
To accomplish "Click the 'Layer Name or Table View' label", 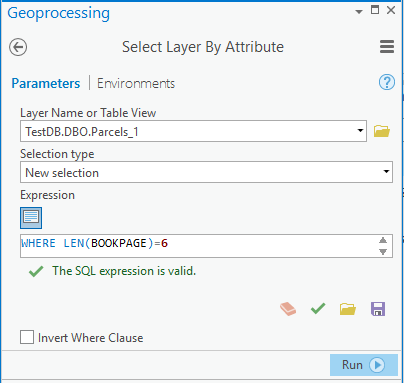I will pyautogui.click(x=88, y=113).
